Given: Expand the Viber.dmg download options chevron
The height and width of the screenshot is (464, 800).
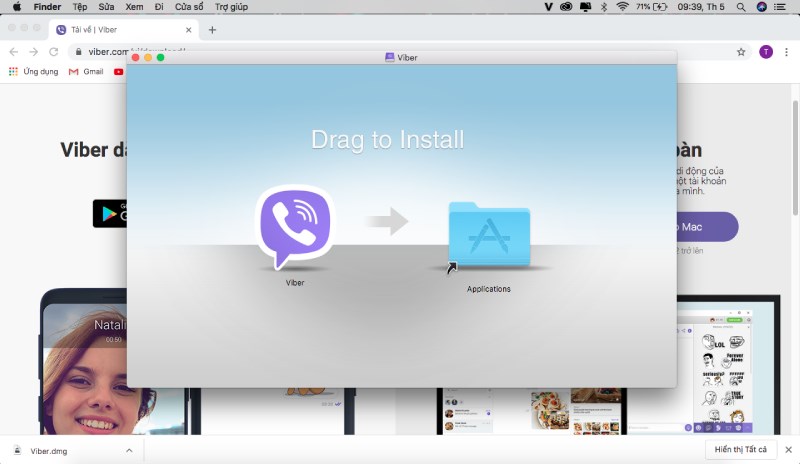Looking at the screenshot, I should (129, 451).
